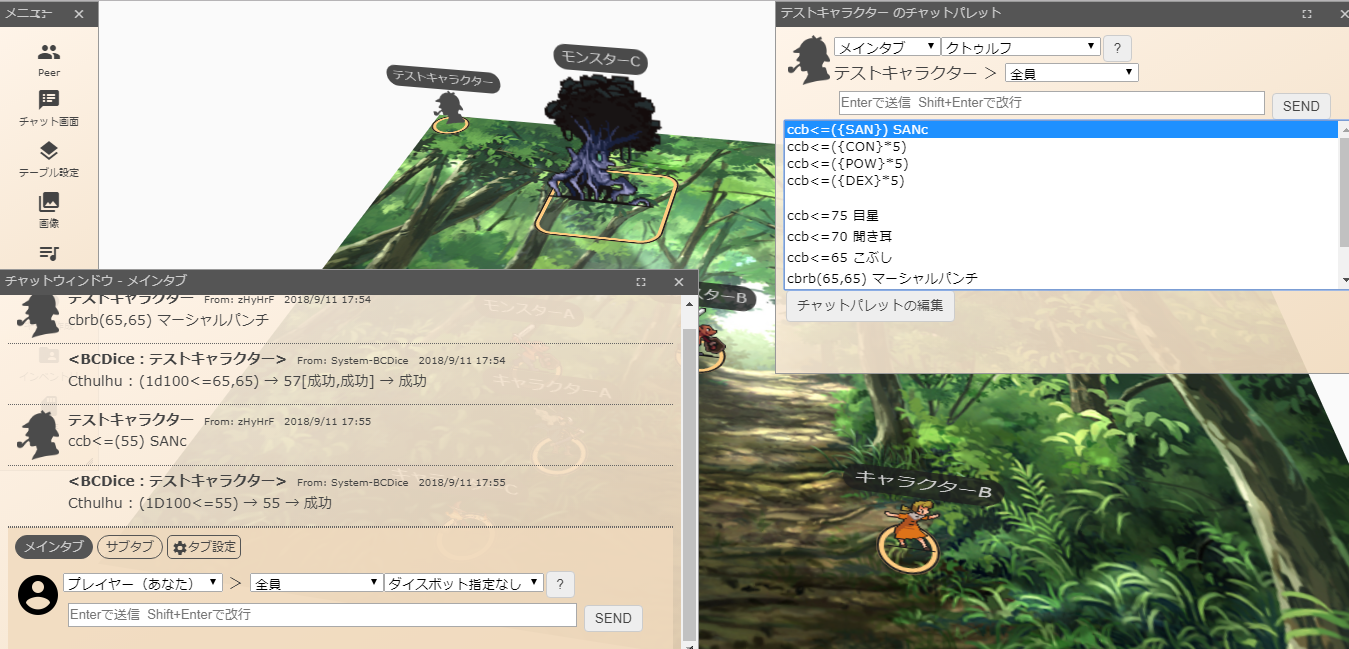Click SEND in the chat palette

(1301, 106)
